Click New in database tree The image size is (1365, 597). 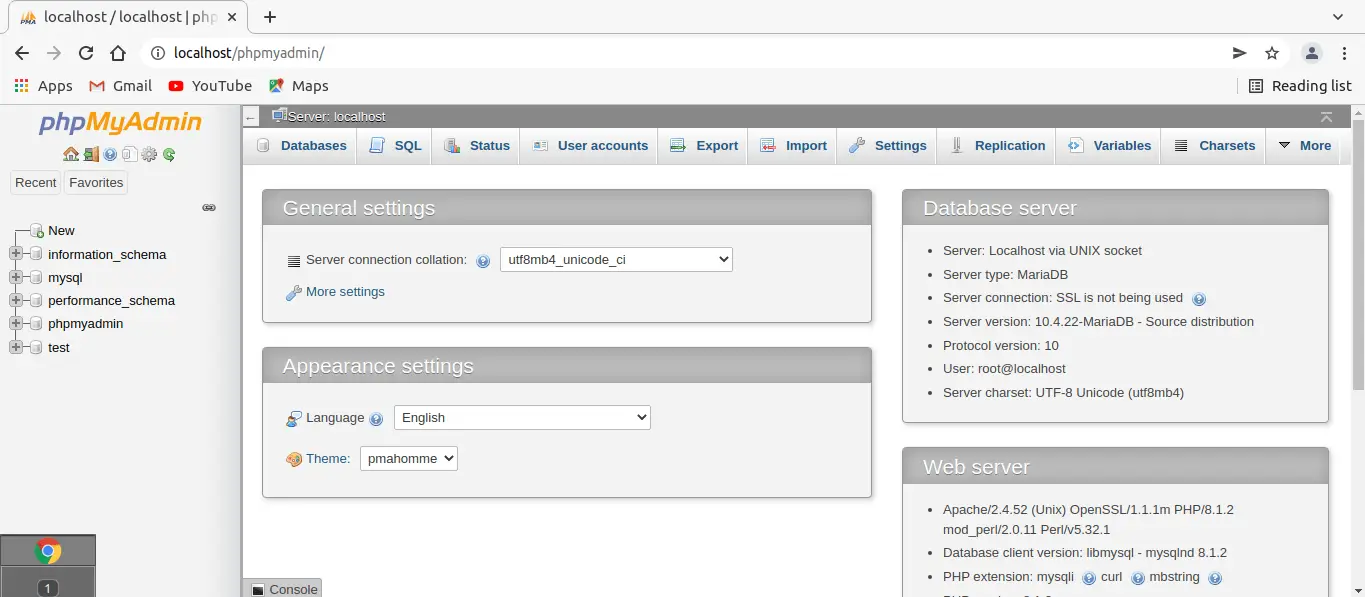click(61, 231)
